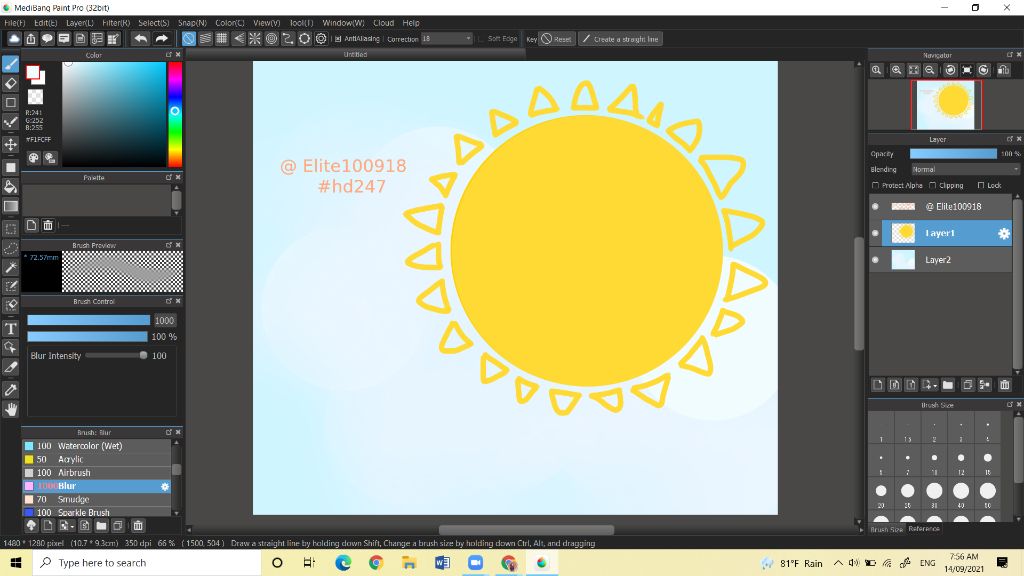1024x576 pixels.
Task: Click the Create a straight line button
Action: tap(620, 39)
